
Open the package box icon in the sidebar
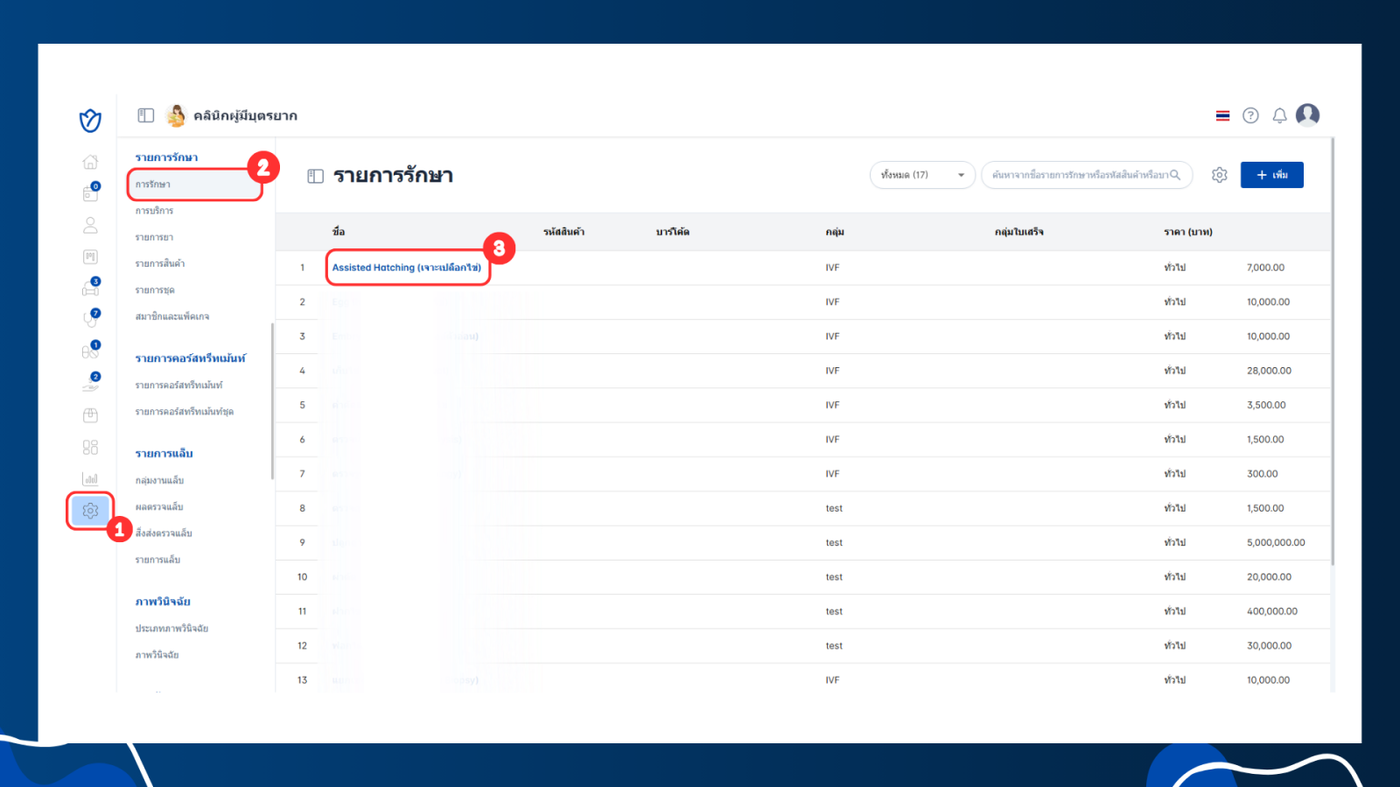tap(90, 415)
